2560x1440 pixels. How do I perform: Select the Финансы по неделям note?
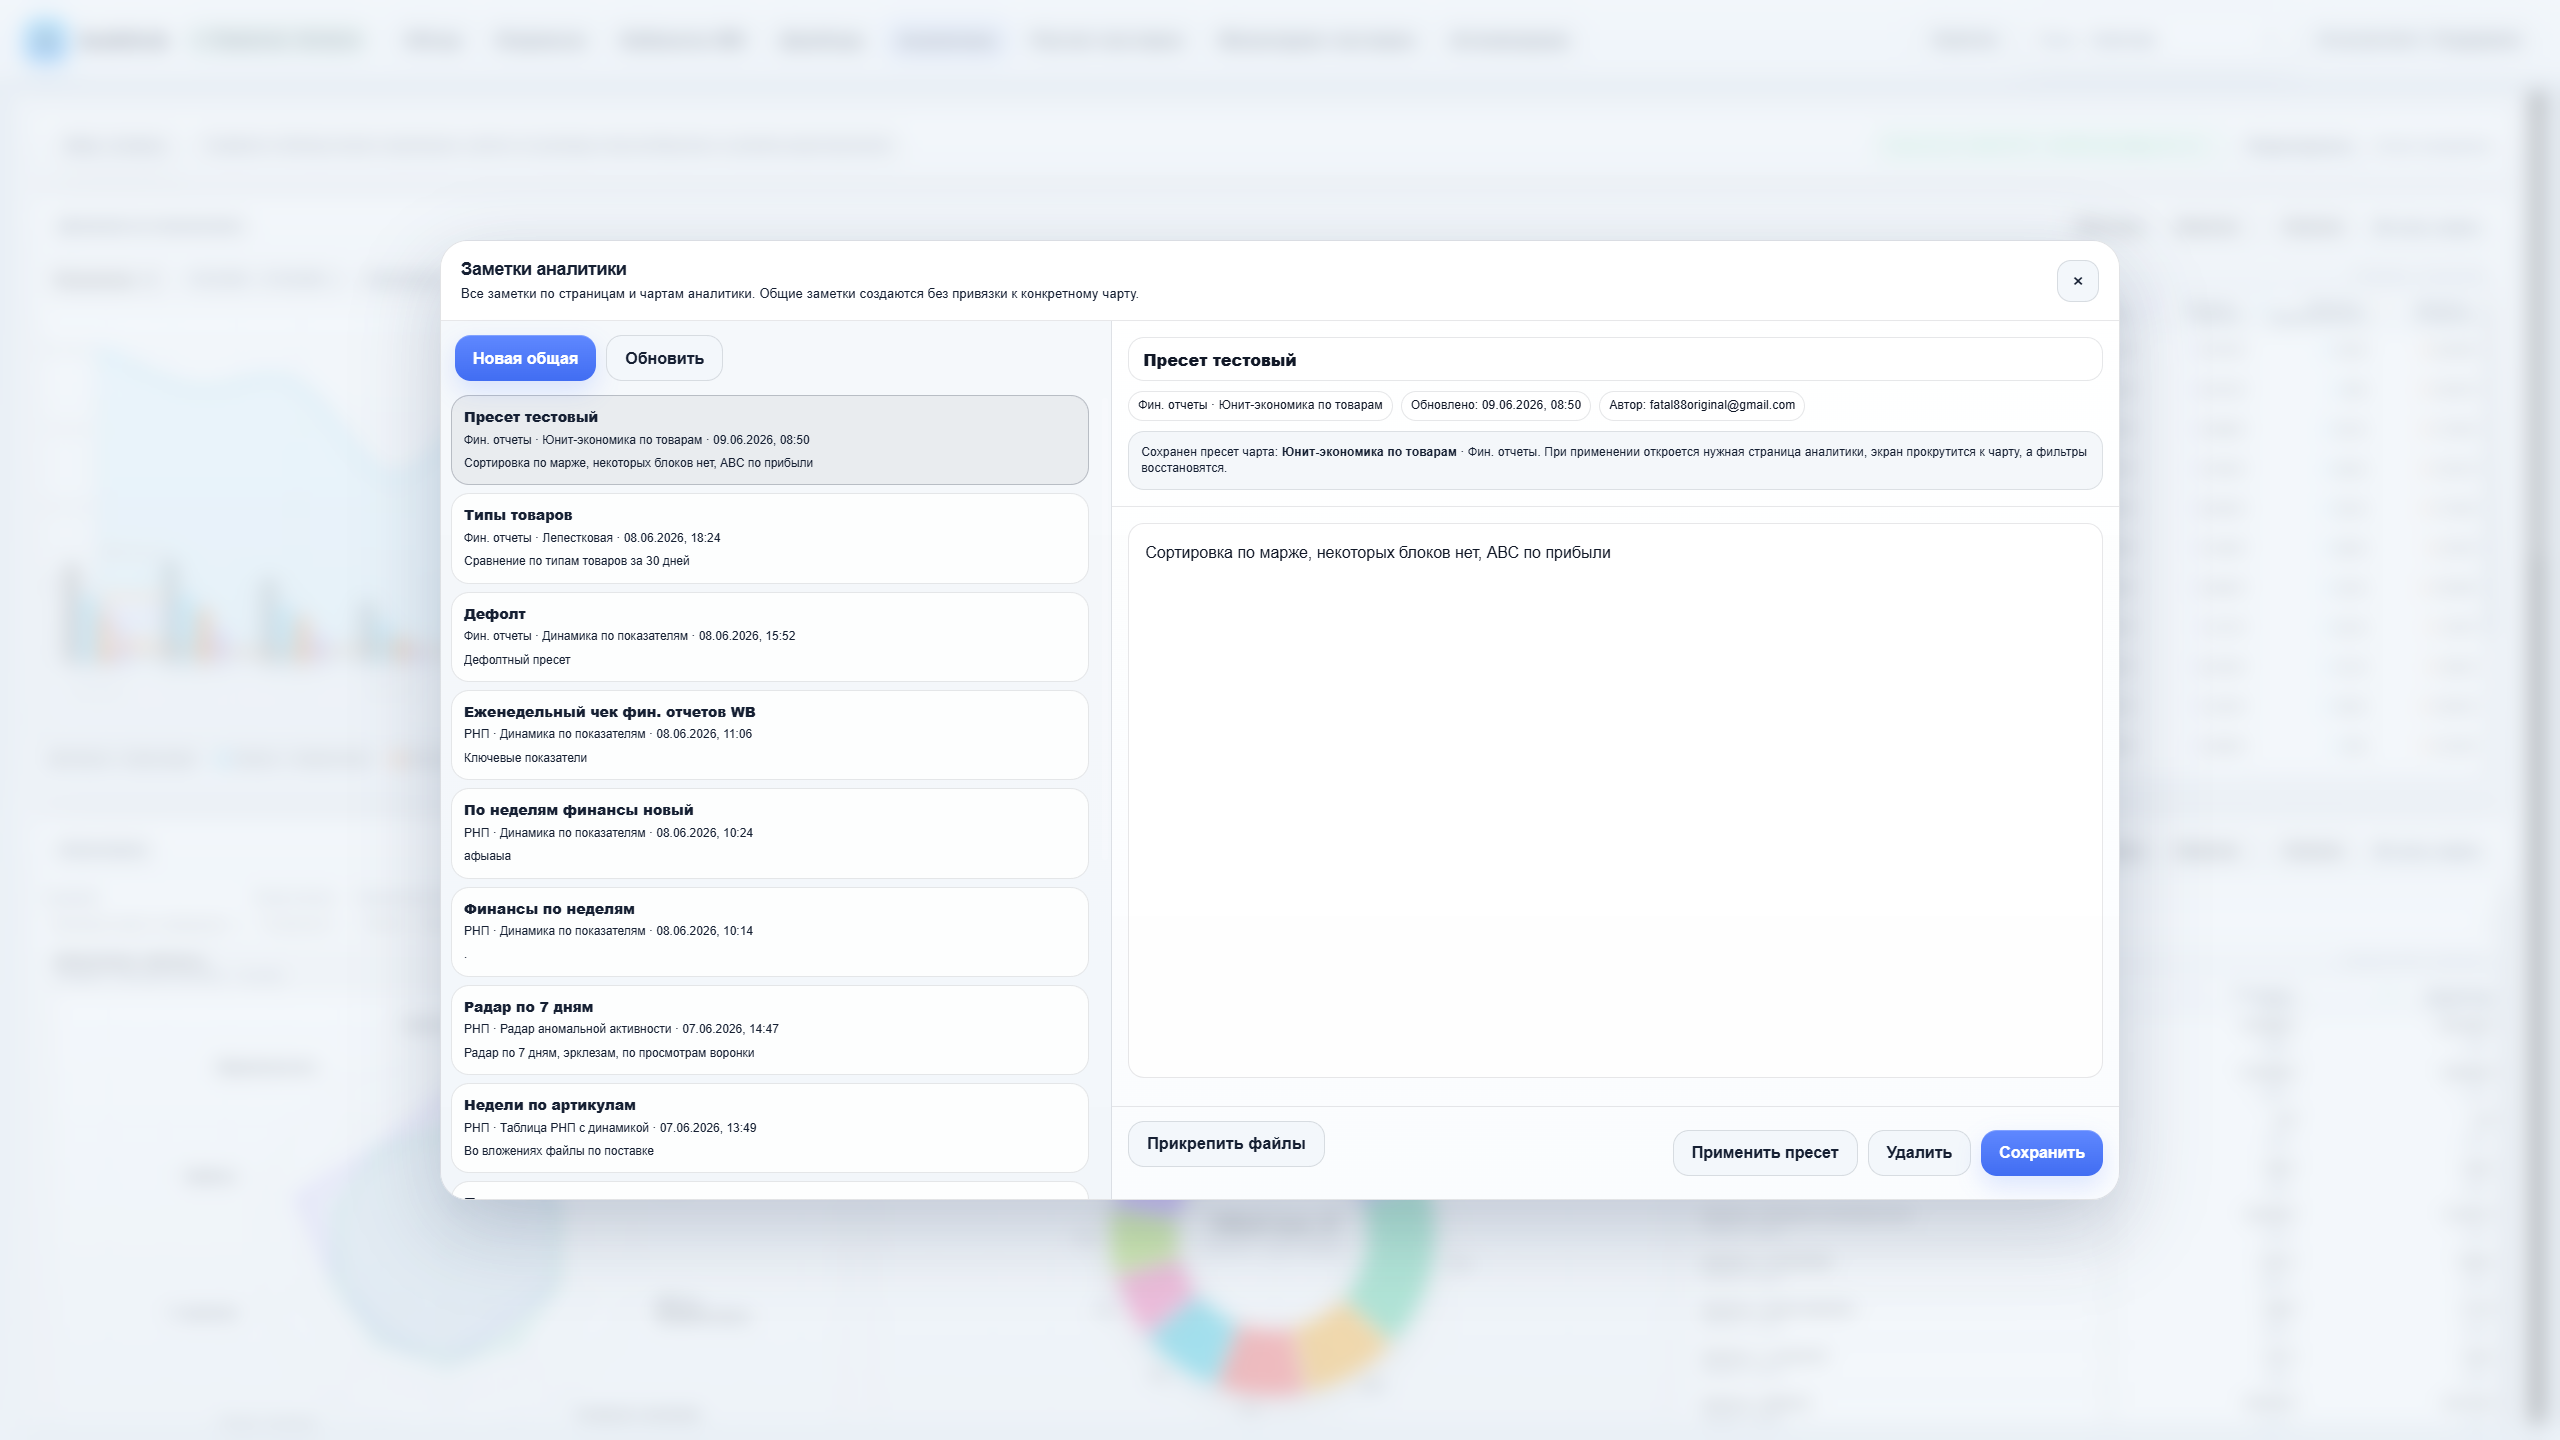pos(769,932)
